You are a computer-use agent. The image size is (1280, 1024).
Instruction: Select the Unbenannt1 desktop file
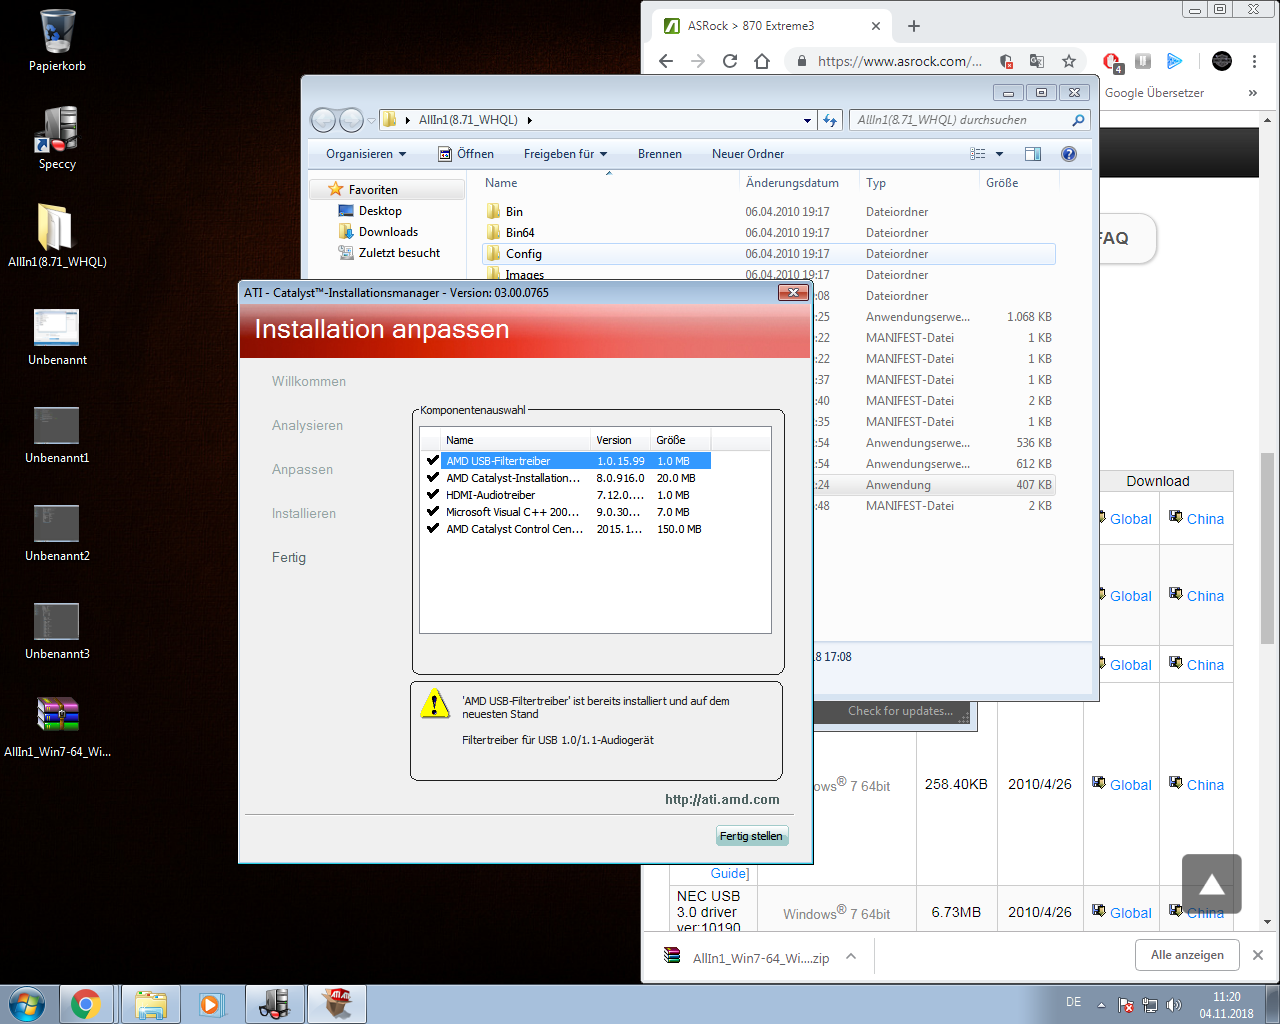point(57,433)
